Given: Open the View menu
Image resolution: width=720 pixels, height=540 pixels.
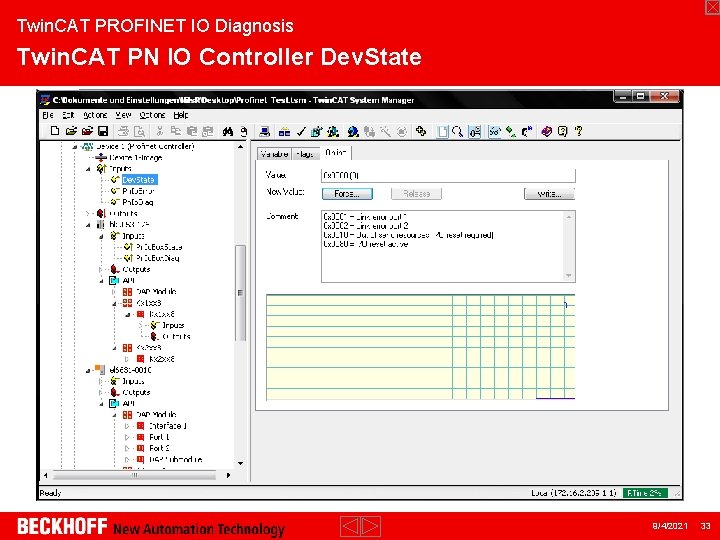Looking at the screenshot, I should [x=123, y=115].
